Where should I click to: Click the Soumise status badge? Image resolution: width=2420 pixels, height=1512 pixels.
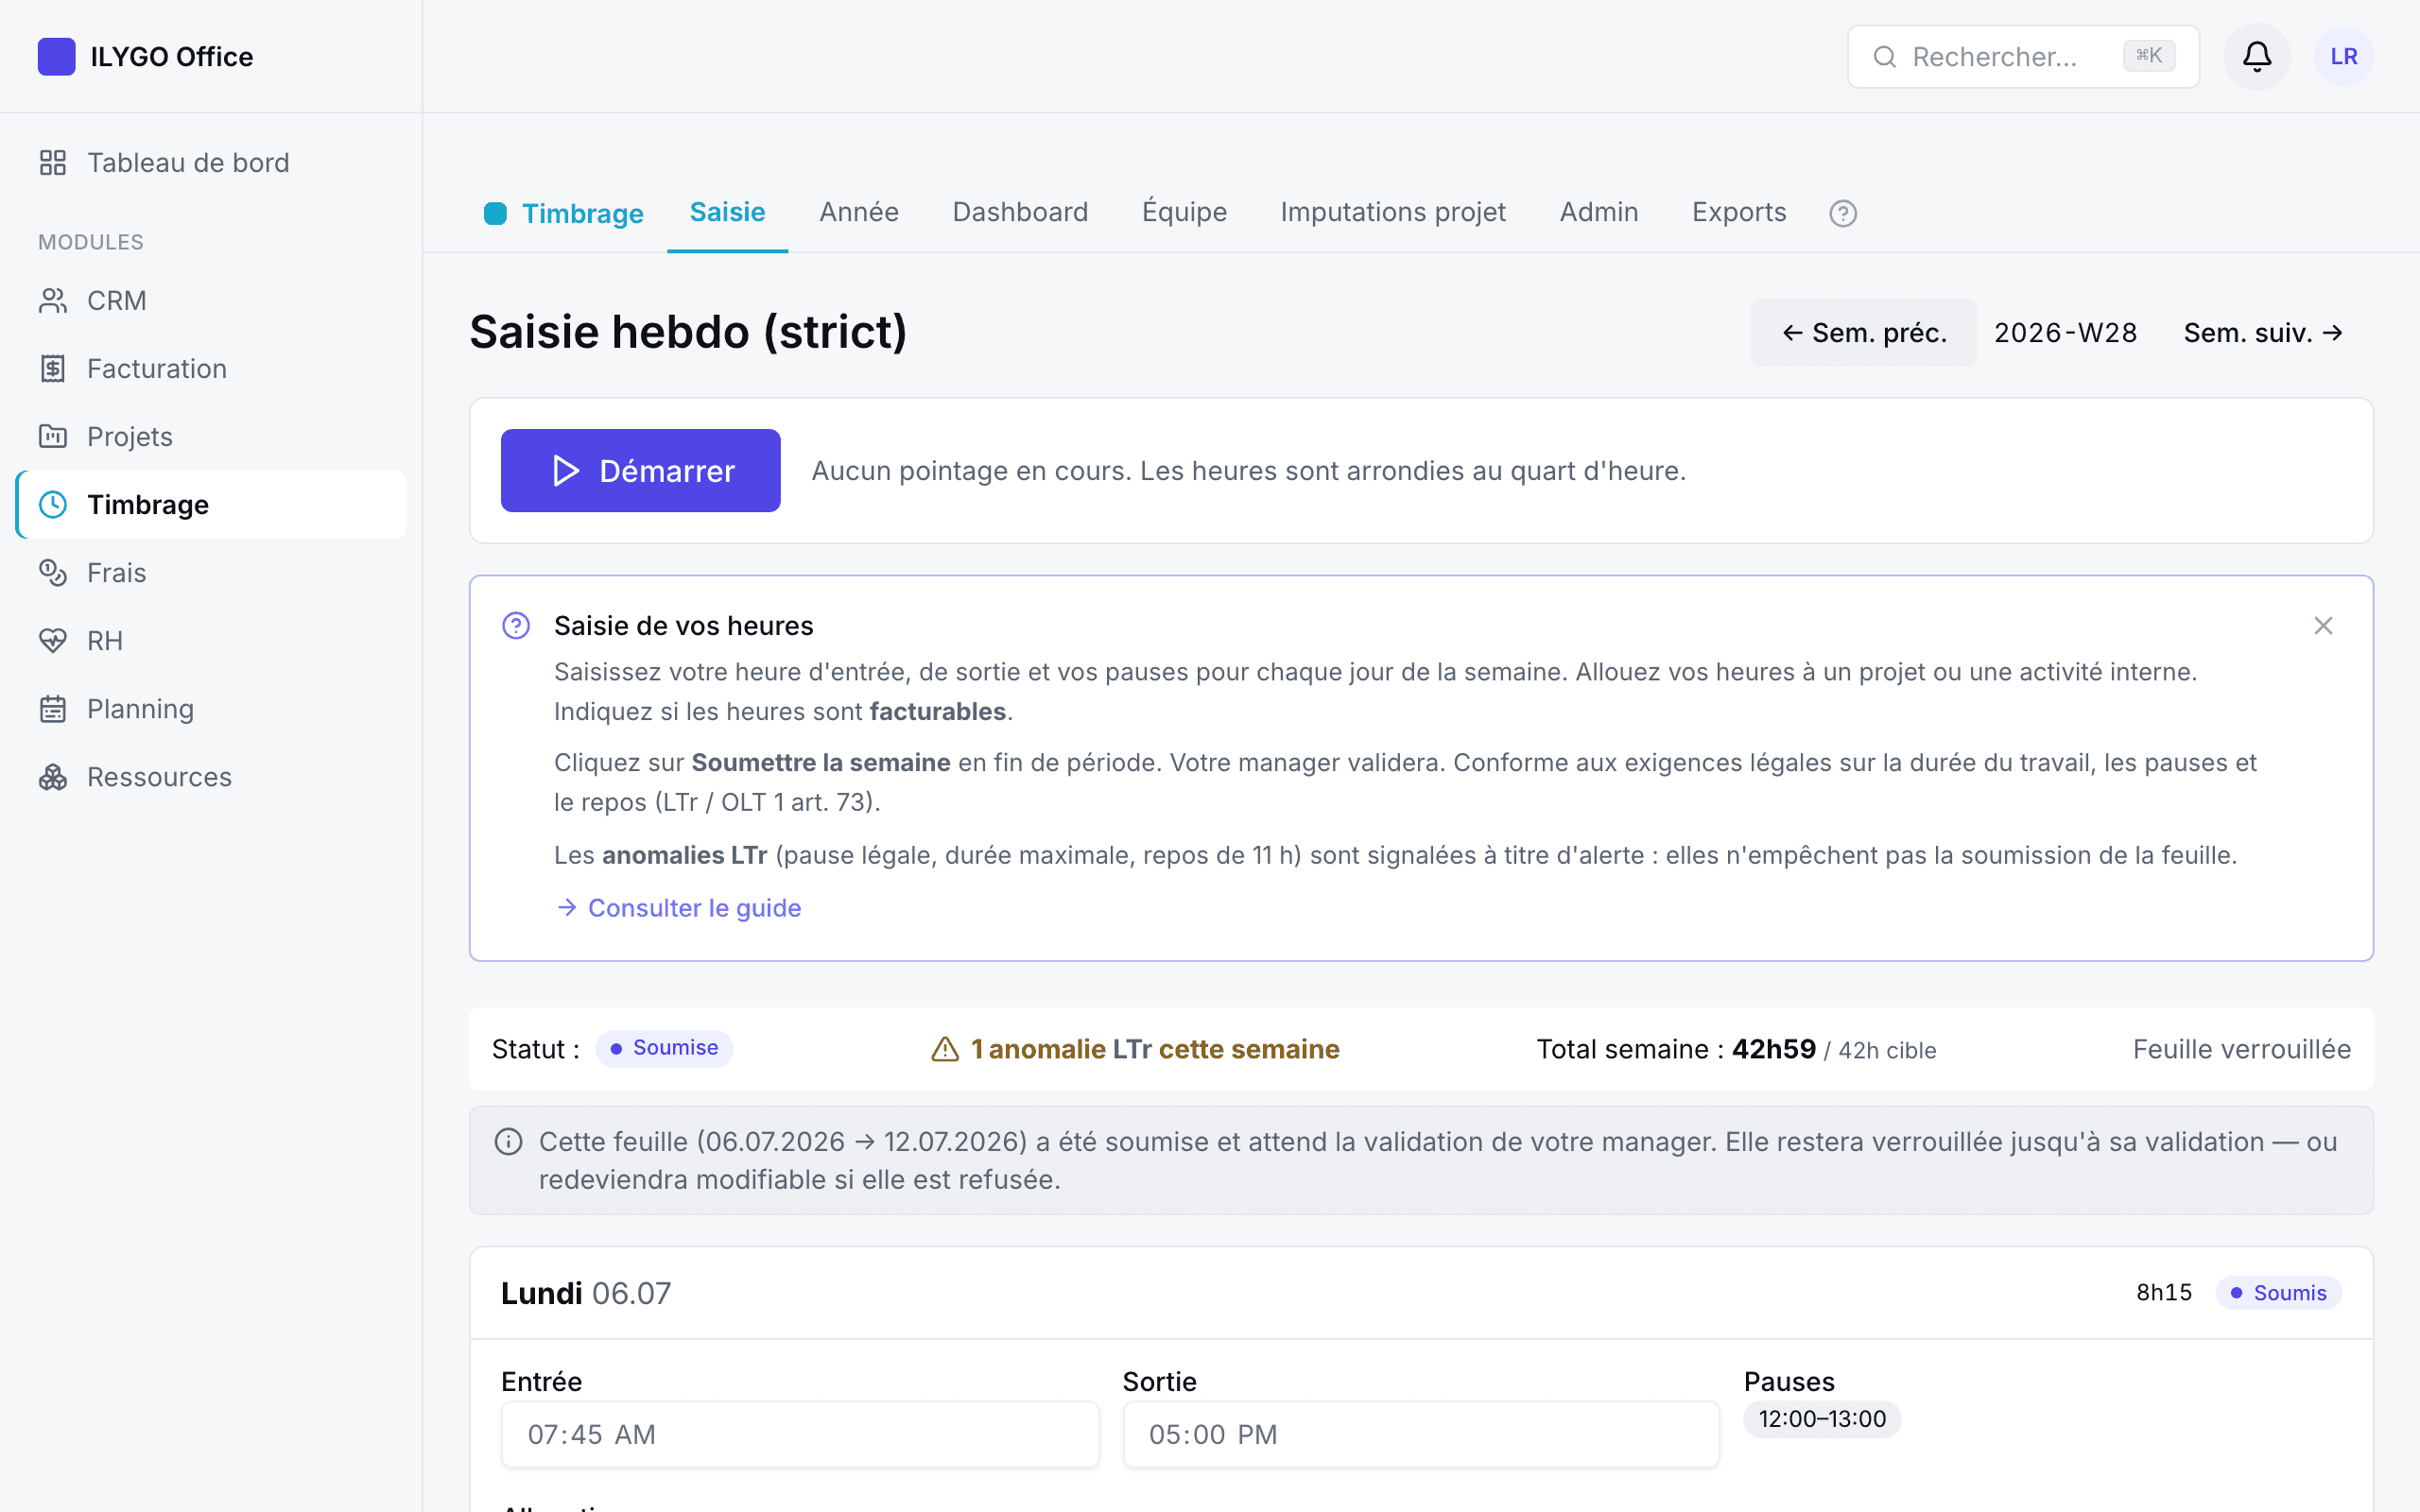click(664, 1048)
